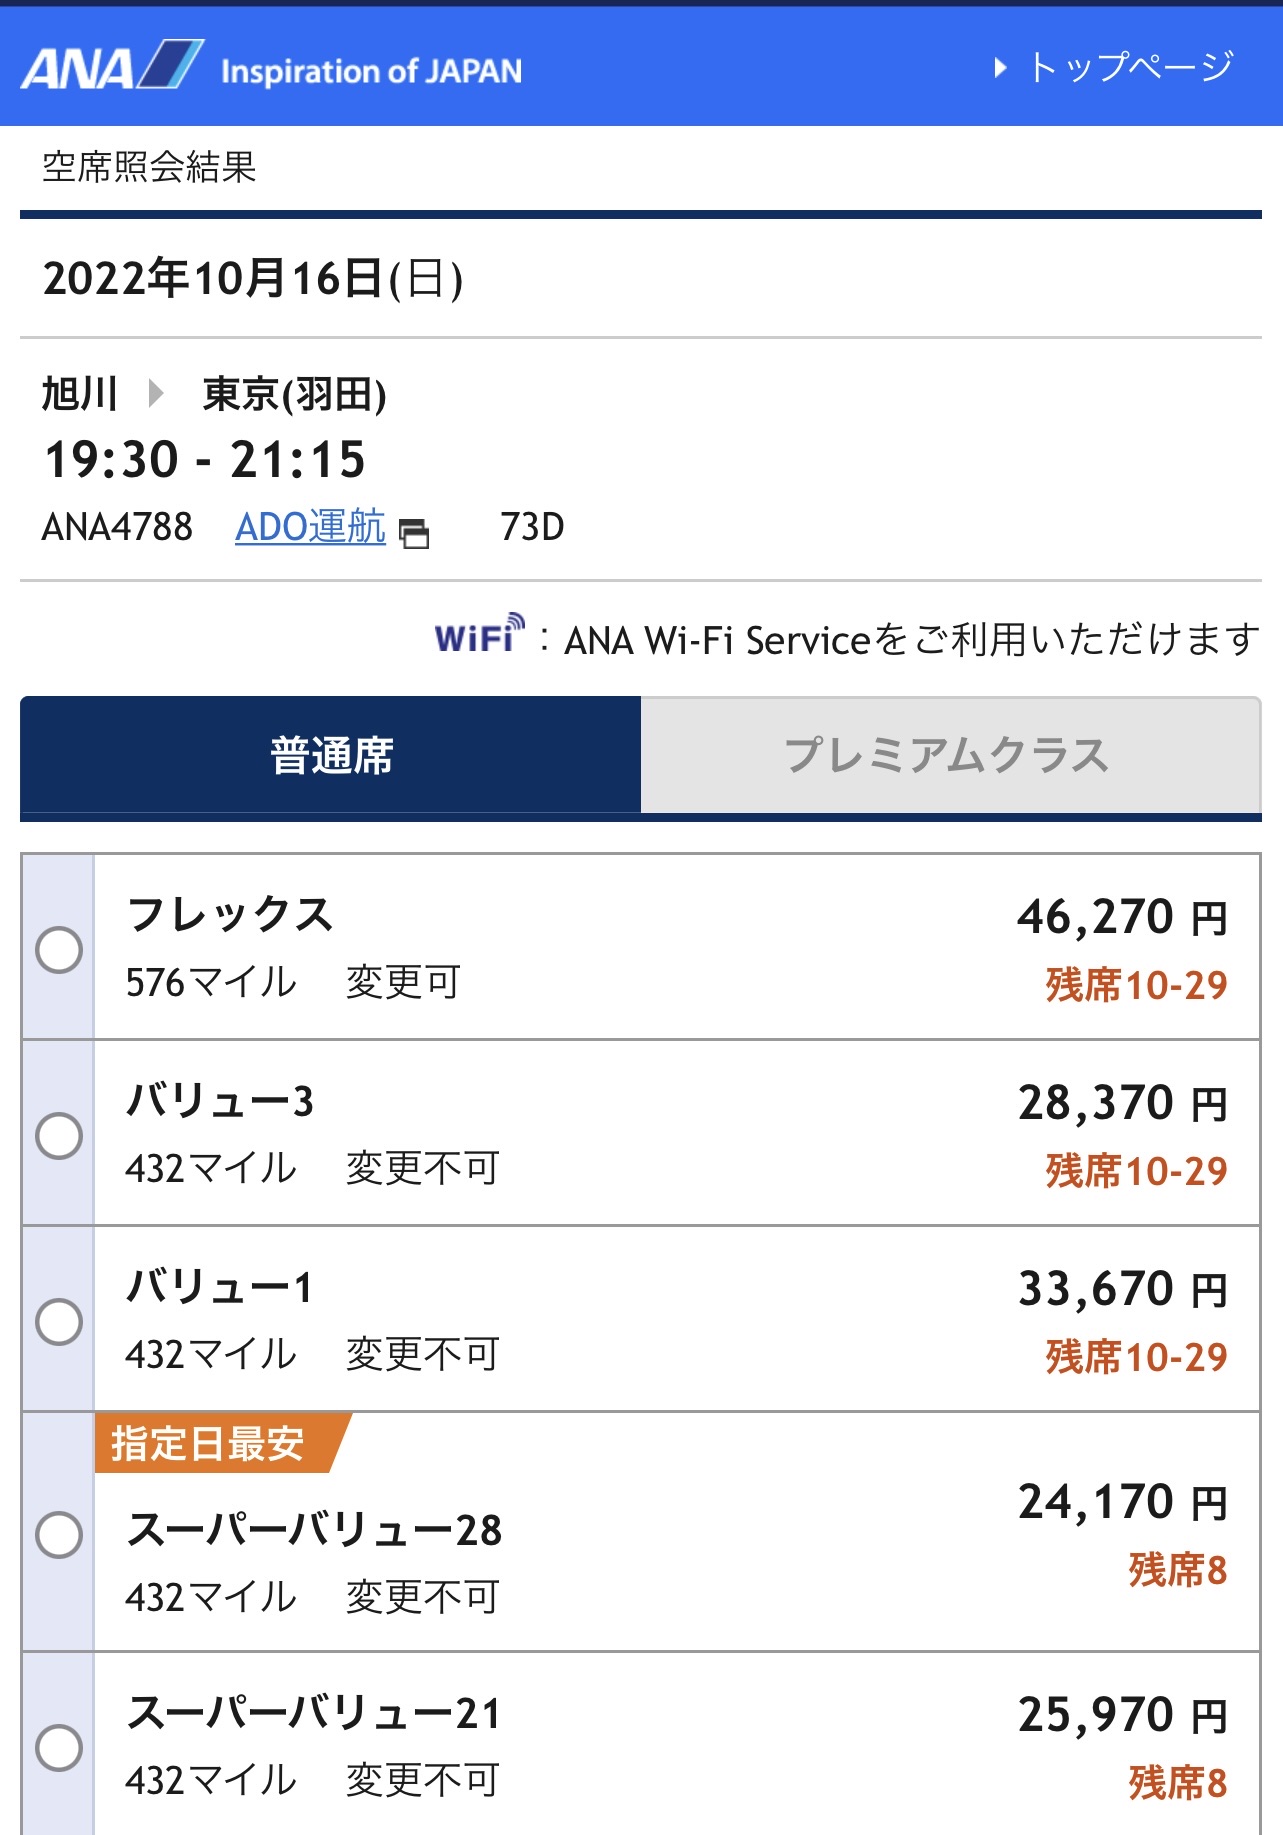The width and height of the screenshot is (1283, 1835).
Task: Switch to the プレミアムクラス tab
Action: [948, 755]
